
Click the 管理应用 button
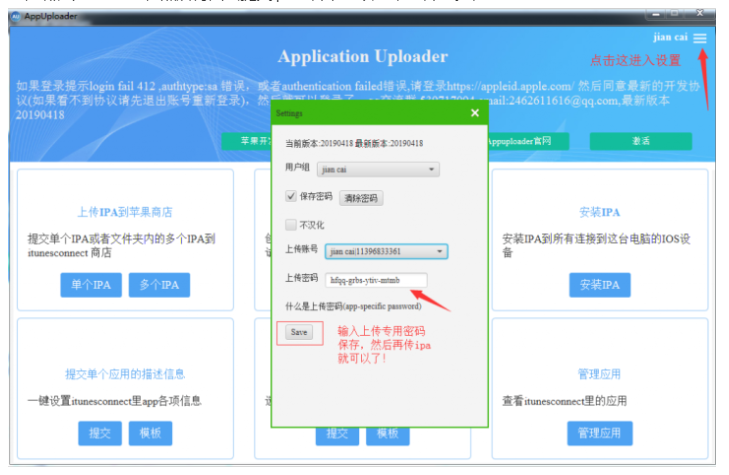pyautogui.click(x=600, y=433)
